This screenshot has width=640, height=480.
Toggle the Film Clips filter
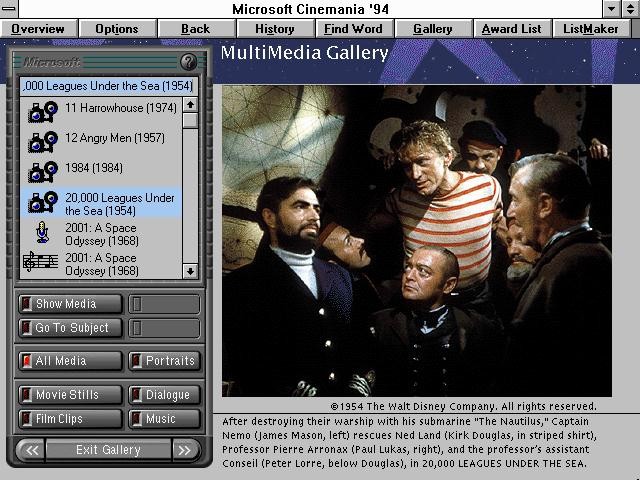tap(71, 419)
